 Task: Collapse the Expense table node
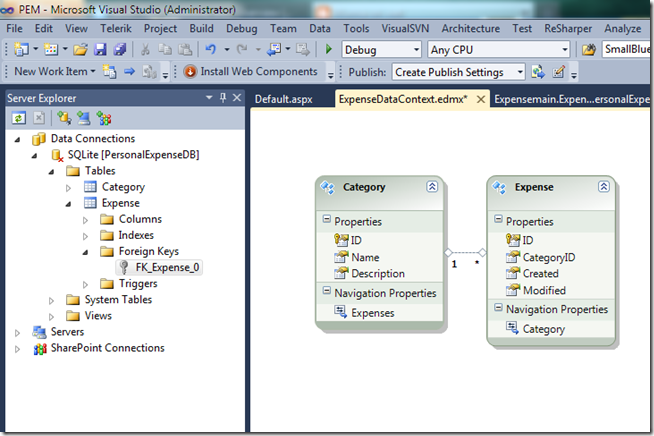coord(68,204)
